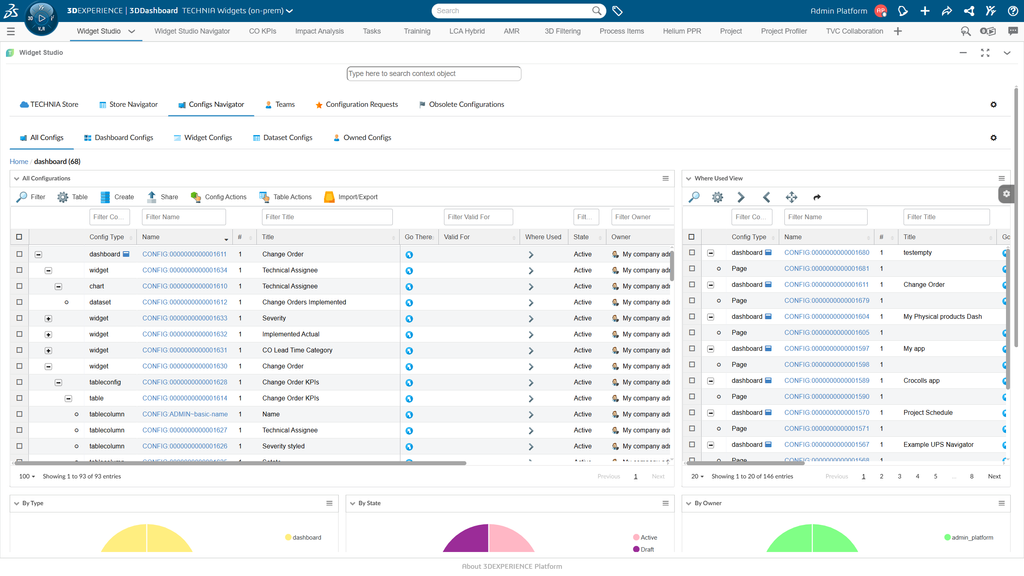The width and height of the screenshot is (1024, 576).
Task: Click Import/Export in toolbar
Action: [351, 197]
